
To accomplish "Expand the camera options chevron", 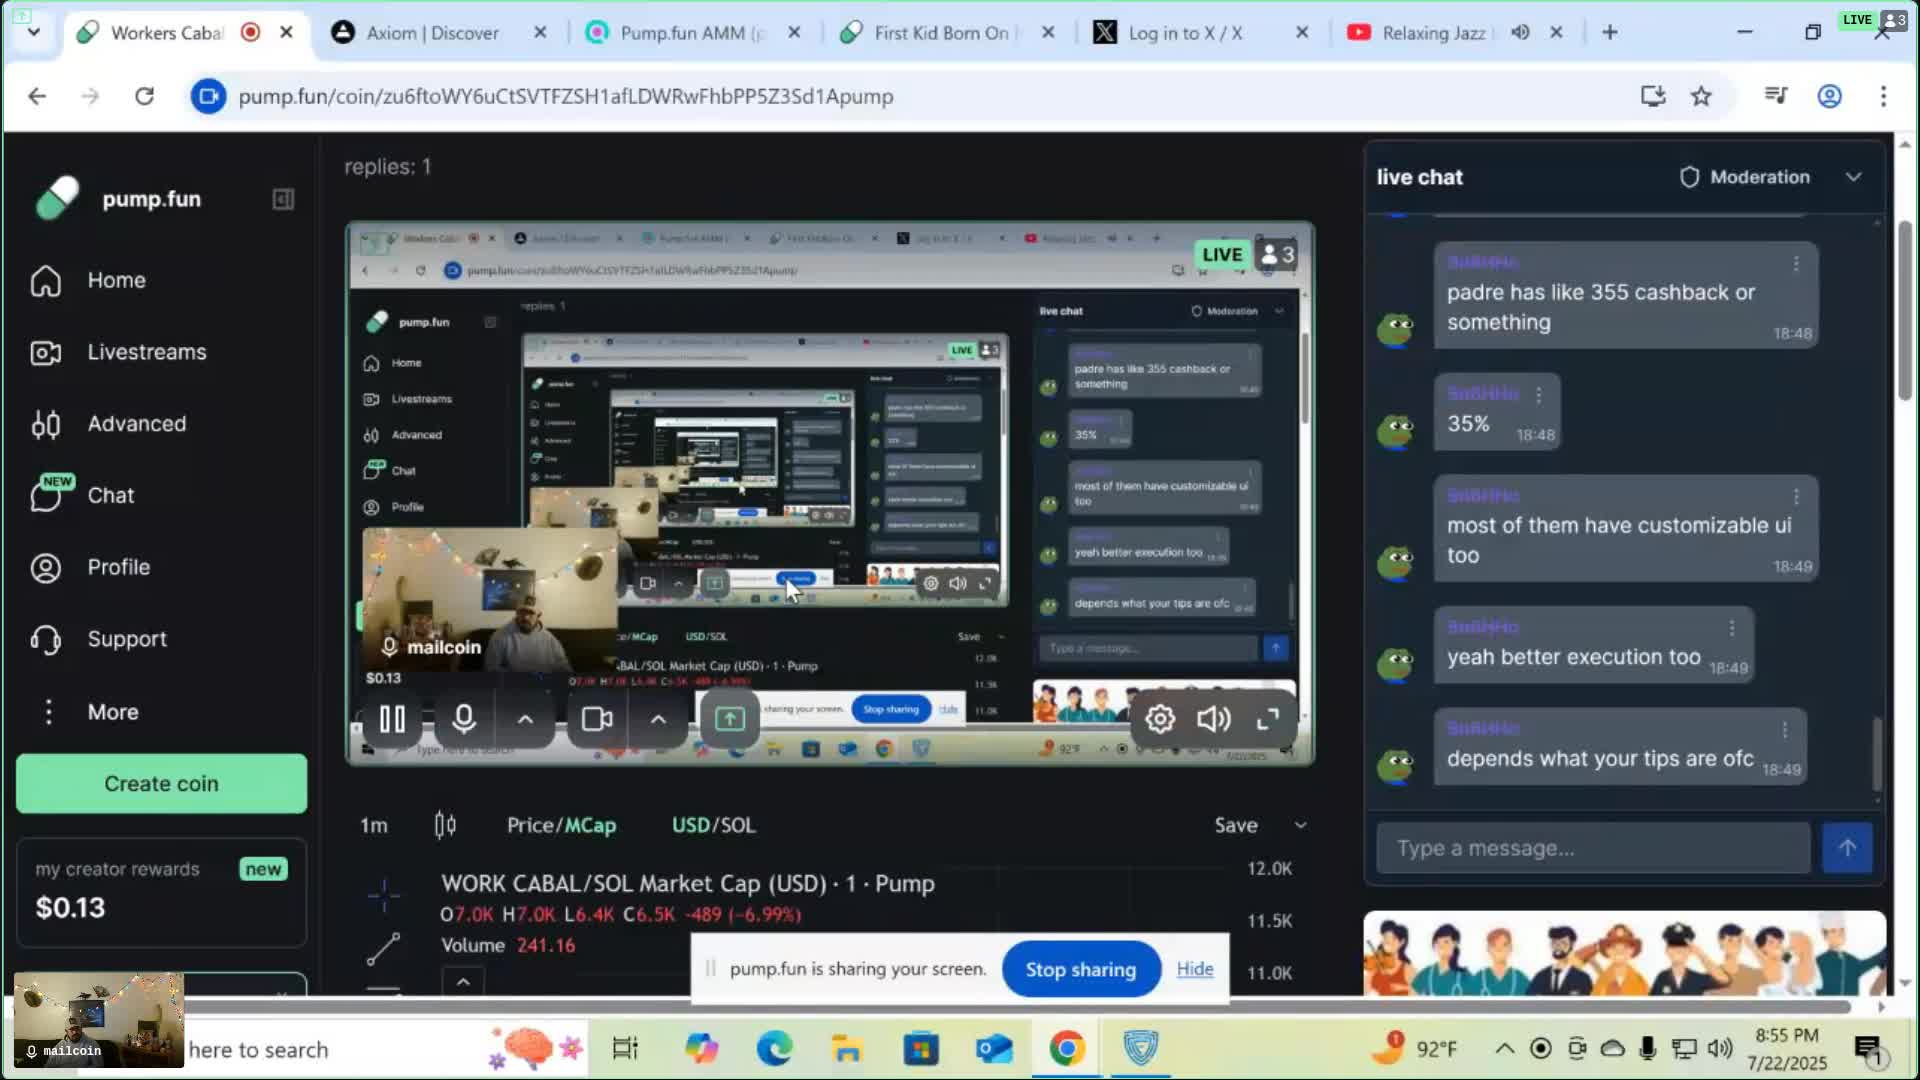I will coord(658,719).
